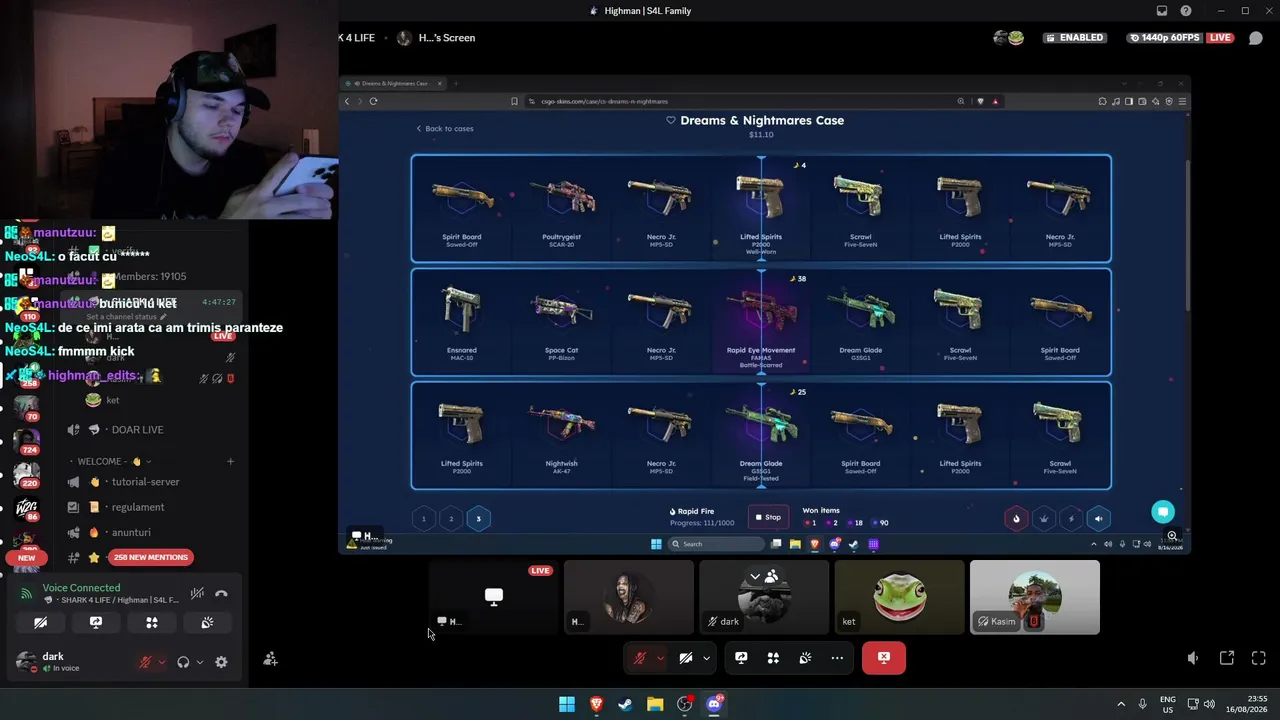
Task: Open input device options arrow in user panel
Action: click(161, 662)
